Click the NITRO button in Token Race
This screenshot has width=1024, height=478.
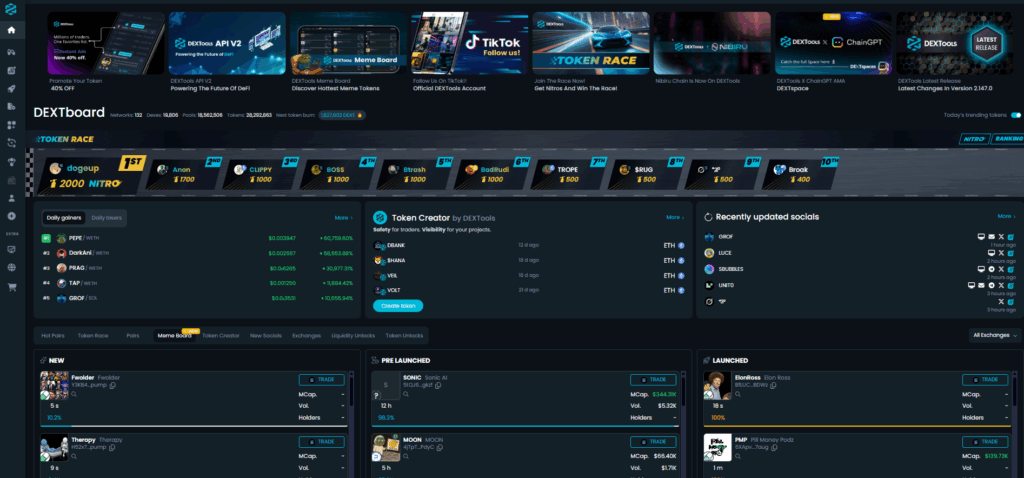pyautogui.click(x=973, y=139)
